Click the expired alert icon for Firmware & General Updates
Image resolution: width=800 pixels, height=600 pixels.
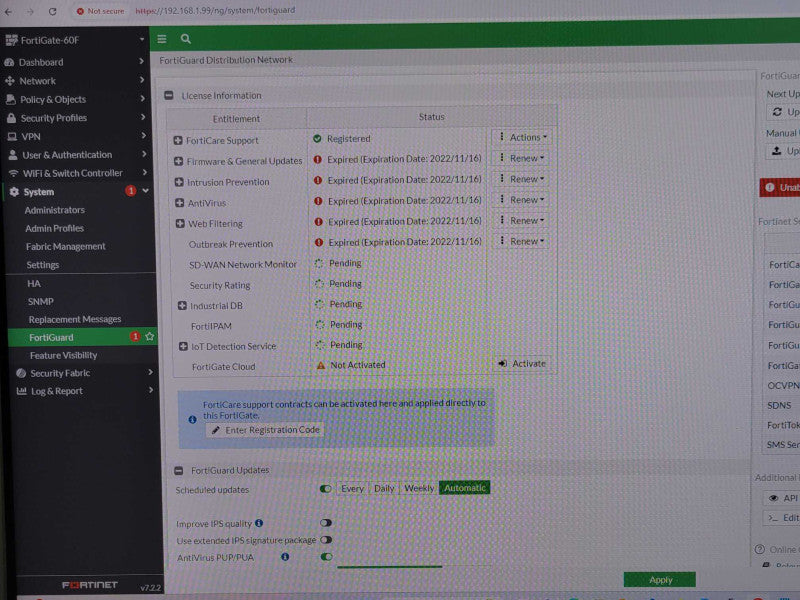pyautogui.click(x=317, y=160)
